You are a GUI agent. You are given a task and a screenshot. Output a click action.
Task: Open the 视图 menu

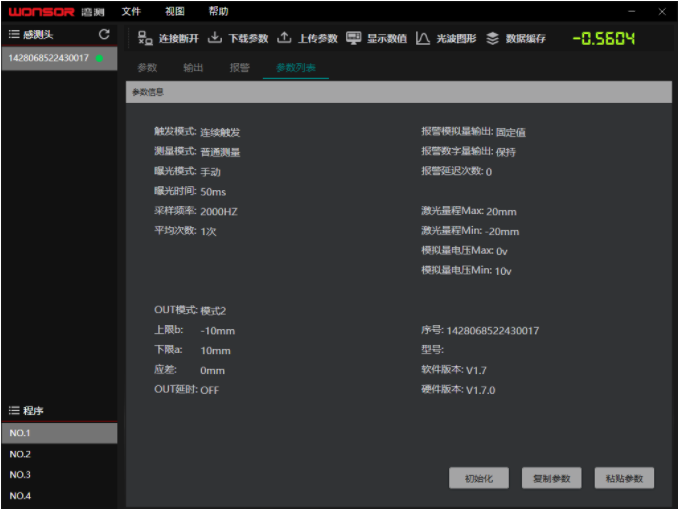click(x=174, y=11)
